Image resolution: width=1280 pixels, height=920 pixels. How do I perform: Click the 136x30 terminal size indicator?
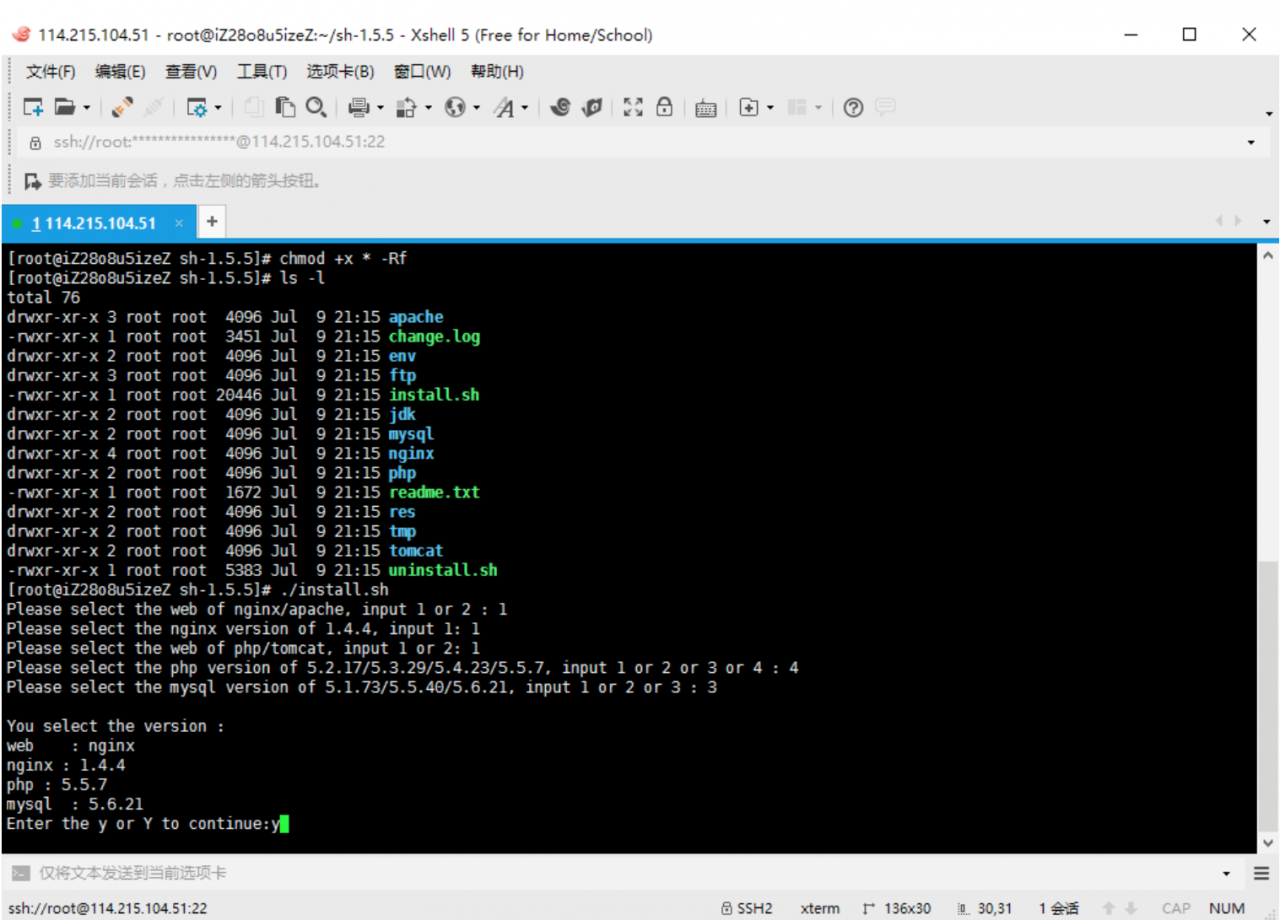click(897, 908)
